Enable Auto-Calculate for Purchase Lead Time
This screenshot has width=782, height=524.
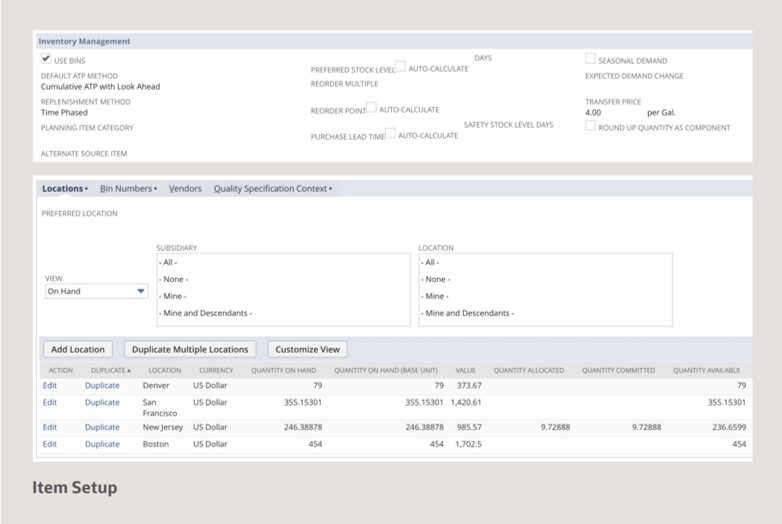(390, 133)
